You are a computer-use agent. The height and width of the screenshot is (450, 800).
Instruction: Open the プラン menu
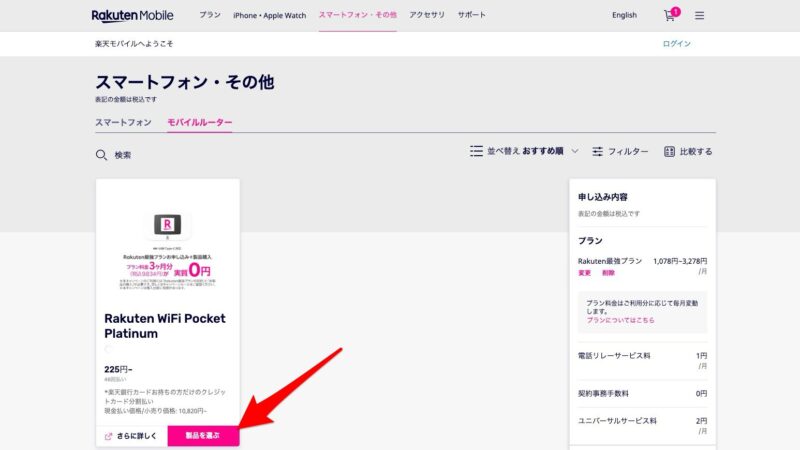click(x=210, y=15)
